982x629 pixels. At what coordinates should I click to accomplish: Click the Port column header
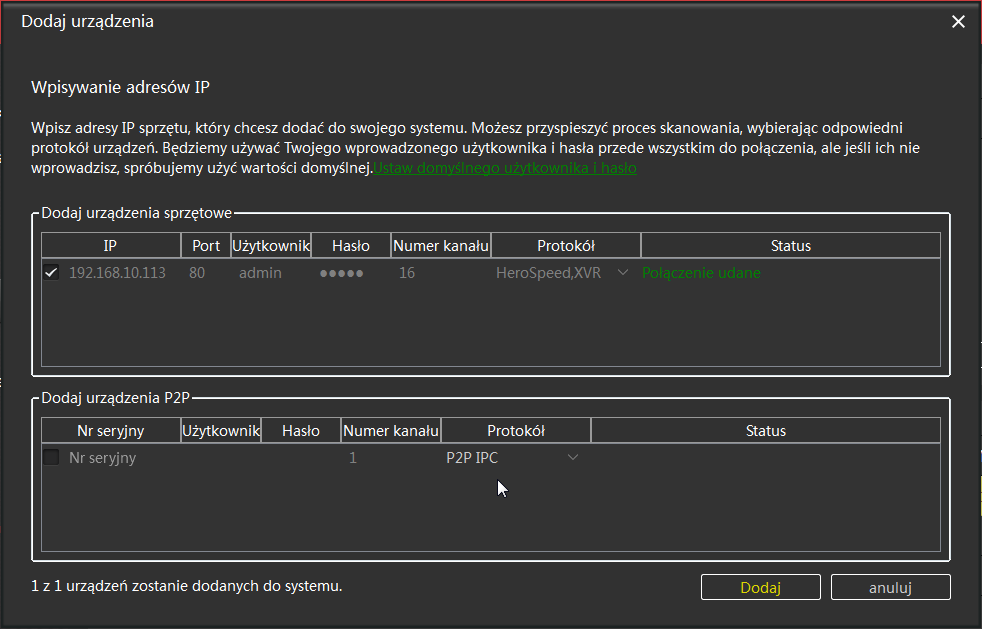tap(205, 245)
